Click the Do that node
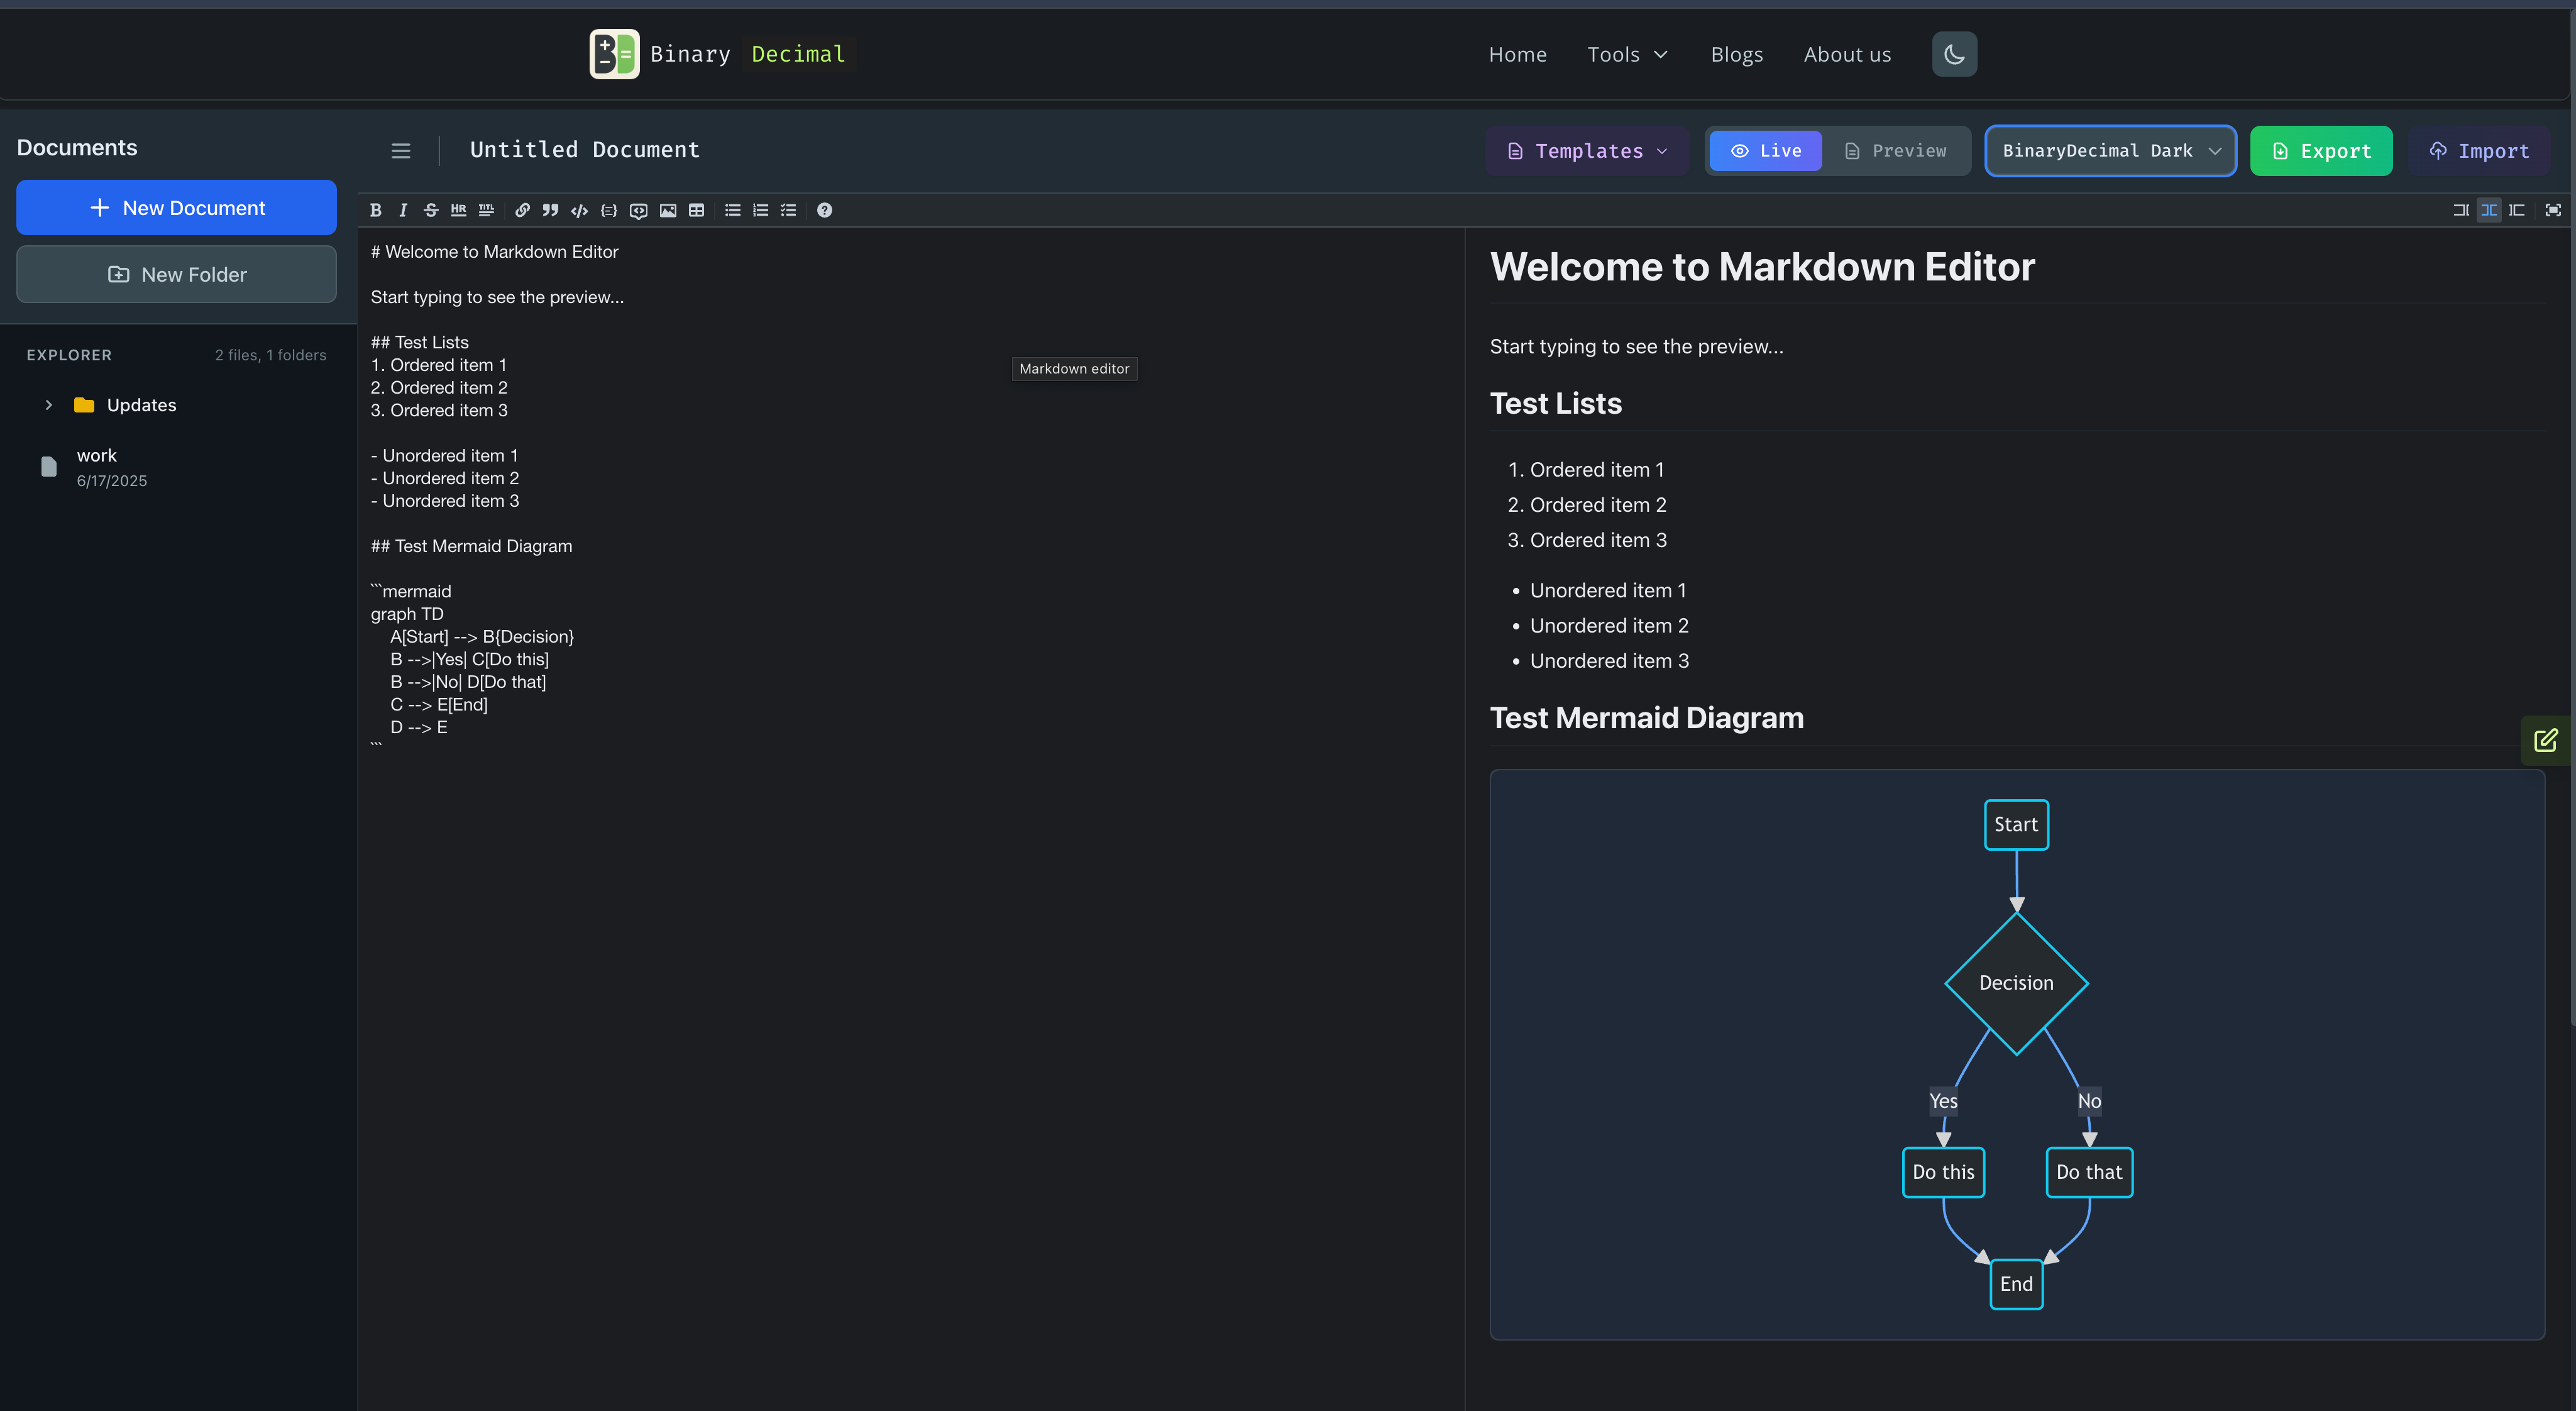Screen dimensions: 2576x1411 point(2089,1172)
